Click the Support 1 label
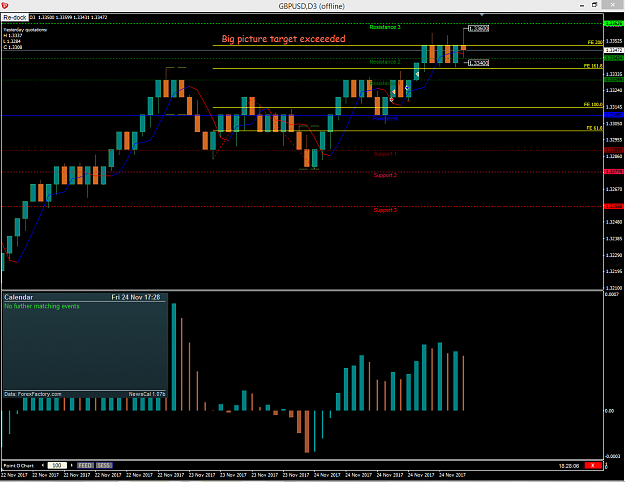625x482 pixels. click(x=385, y=154)
